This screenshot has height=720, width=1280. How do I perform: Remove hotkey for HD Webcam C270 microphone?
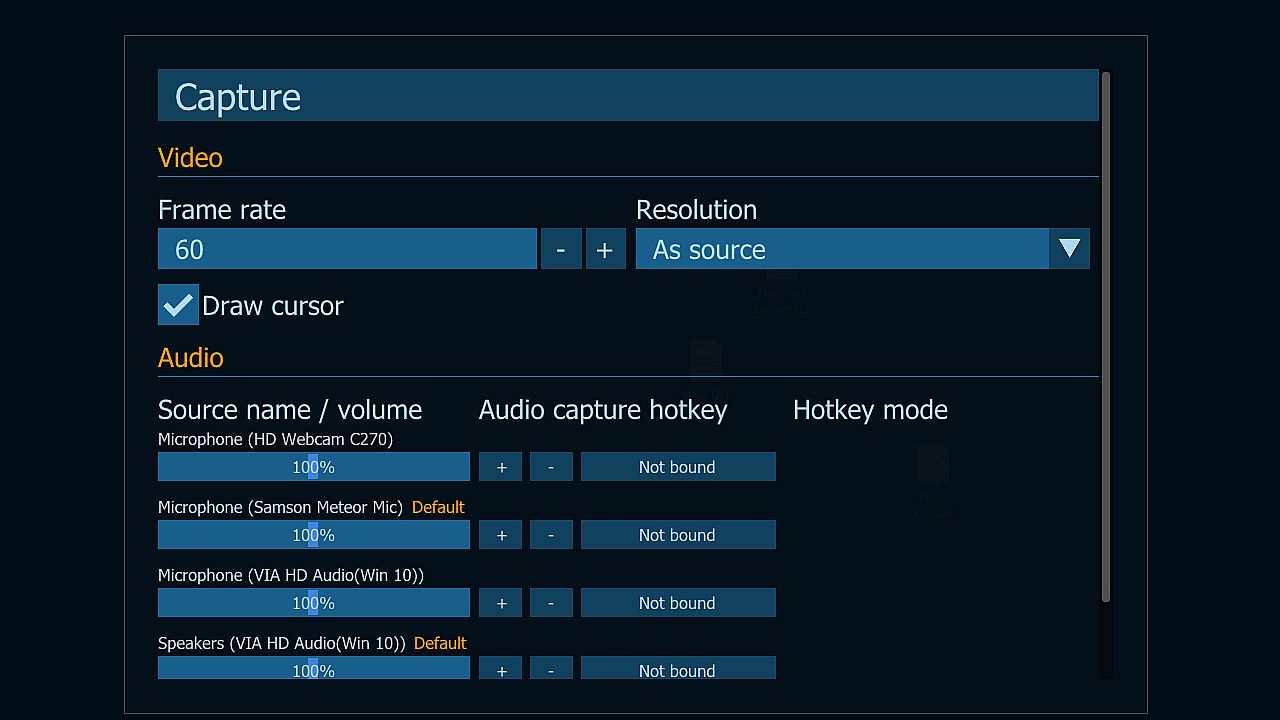(551, 467)
